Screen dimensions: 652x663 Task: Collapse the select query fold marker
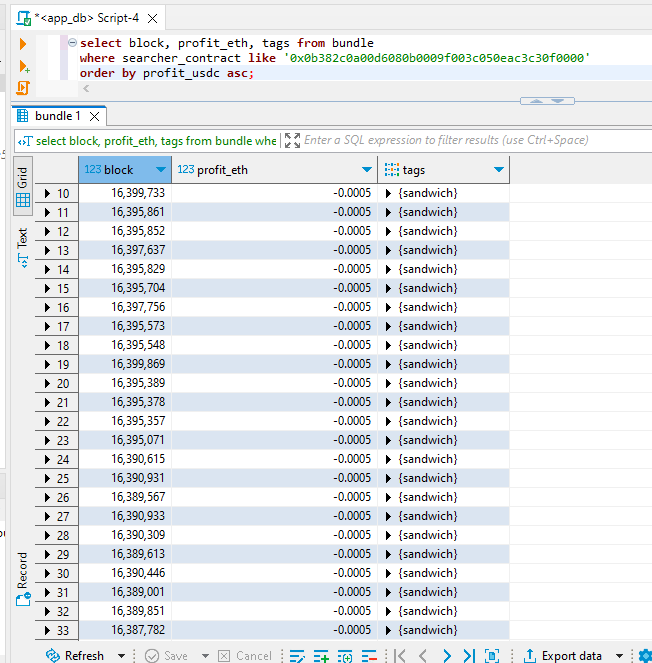coord(72,42)
